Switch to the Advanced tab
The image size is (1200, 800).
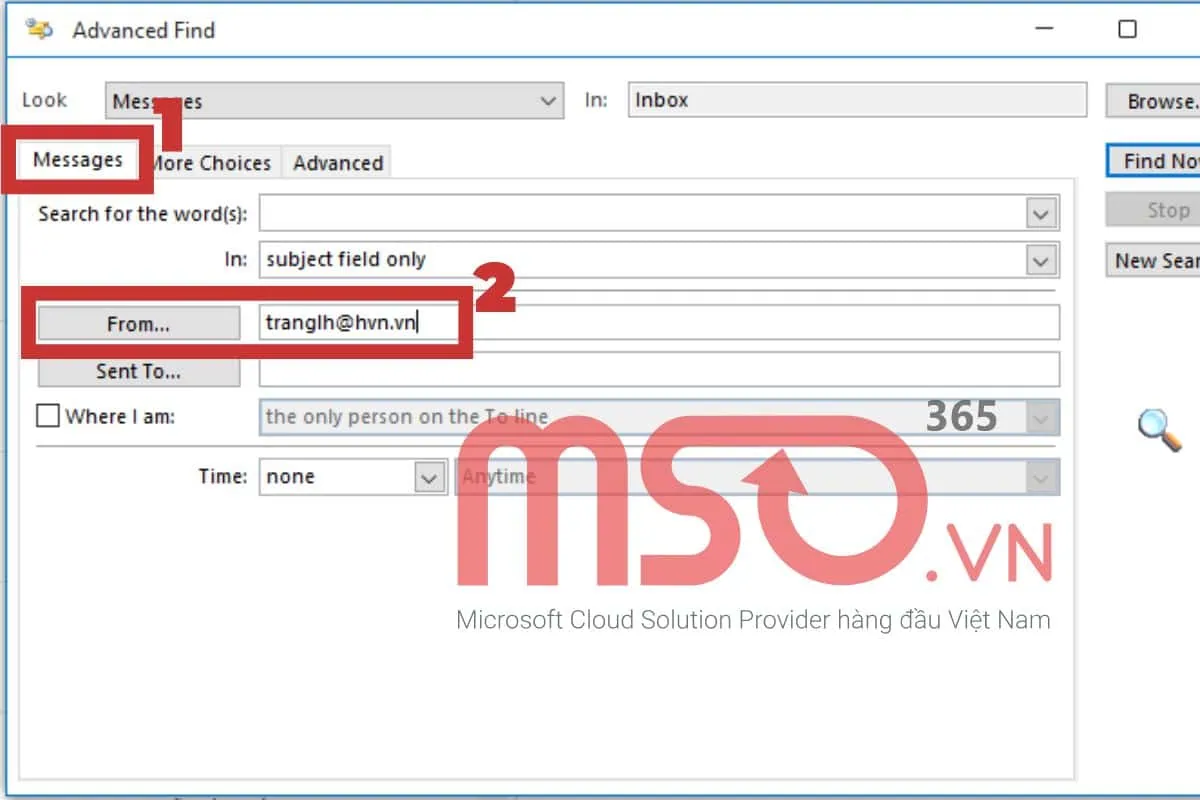[337, 162]
